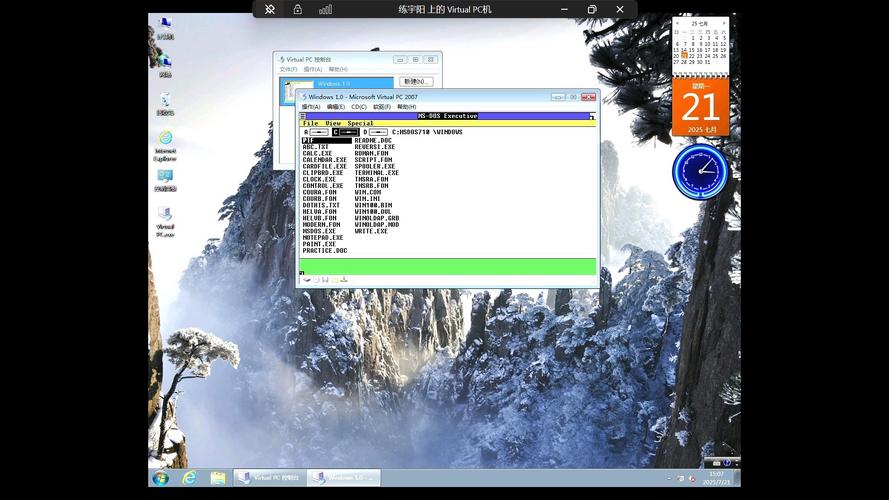The width and height of the screenshot is (889, 500).
Task: Open the 操作(A) menu of the Windows 1.0 window
Action: point(311,107)
